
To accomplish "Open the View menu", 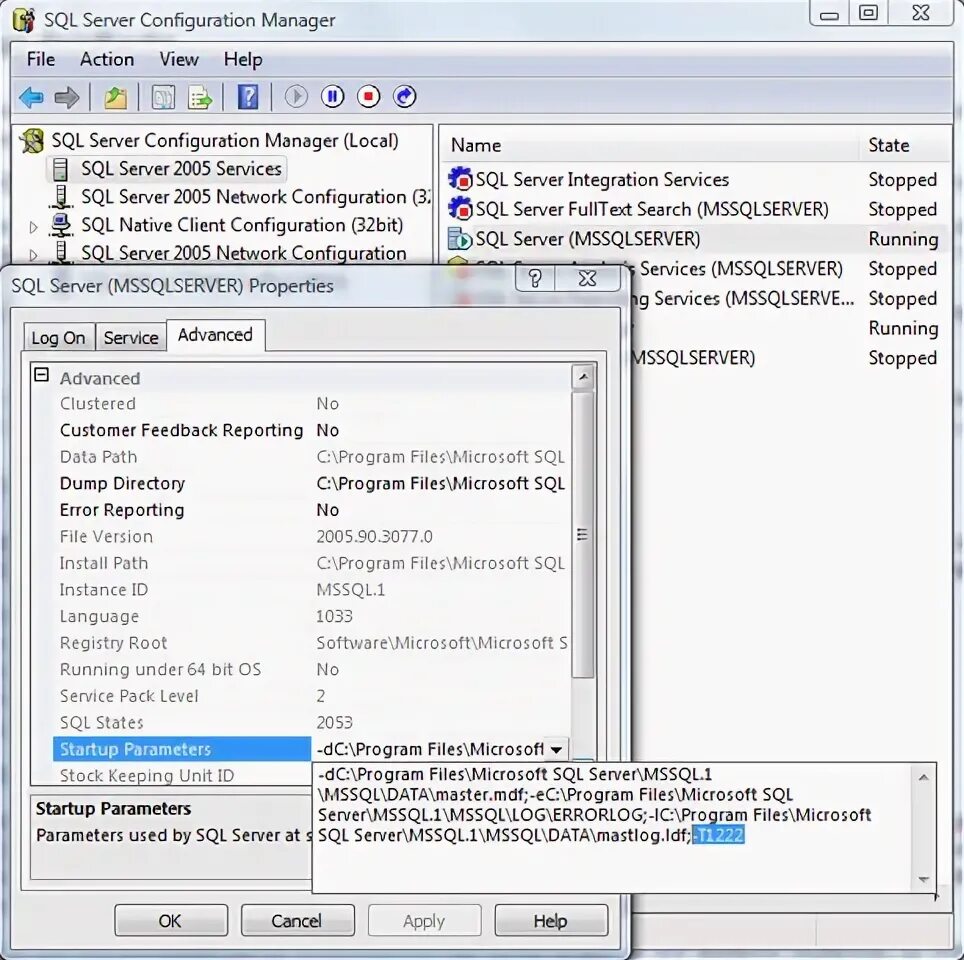I will pyautogui.click(x=179, y=59).
